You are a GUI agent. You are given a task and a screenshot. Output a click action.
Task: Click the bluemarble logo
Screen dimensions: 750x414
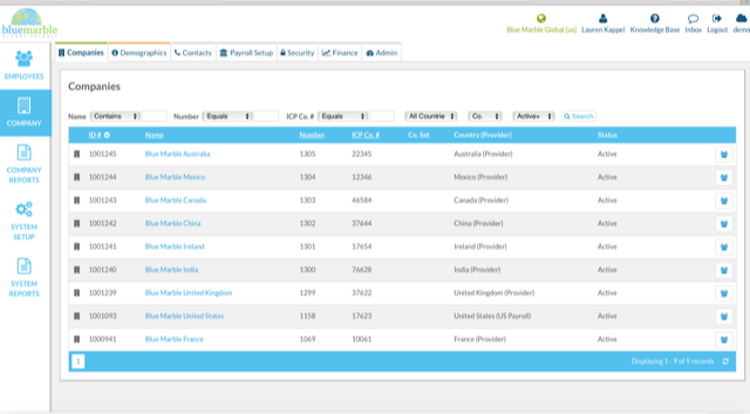coord(29,23)
